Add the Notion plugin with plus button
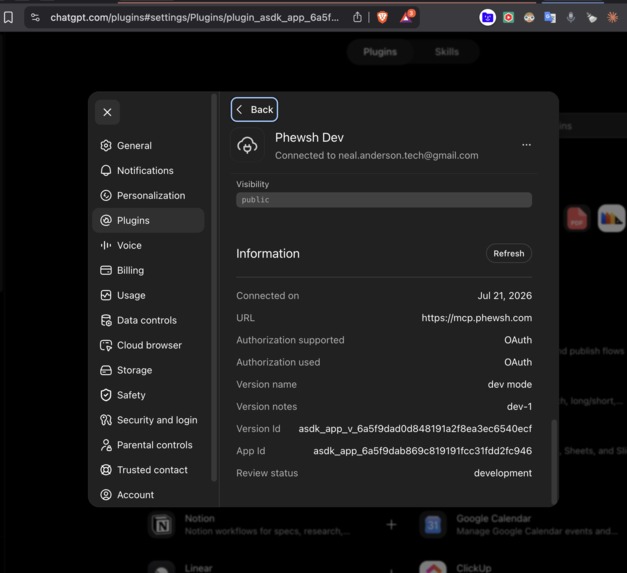This screenshot has height=573, width=627. (x=391, y=525)
